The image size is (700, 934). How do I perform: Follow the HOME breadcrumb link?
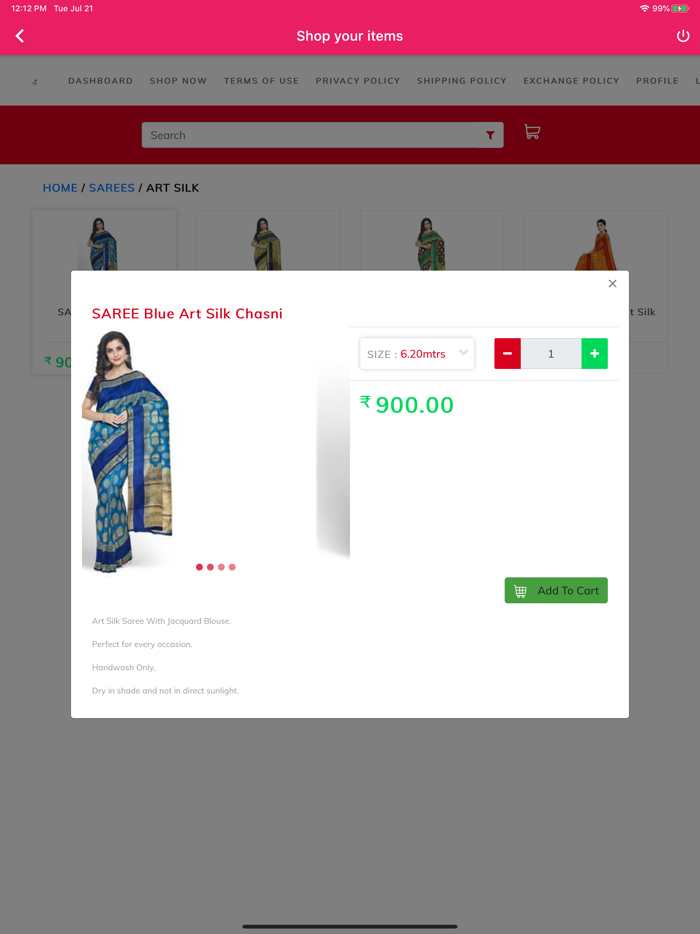tap(60, 188)
